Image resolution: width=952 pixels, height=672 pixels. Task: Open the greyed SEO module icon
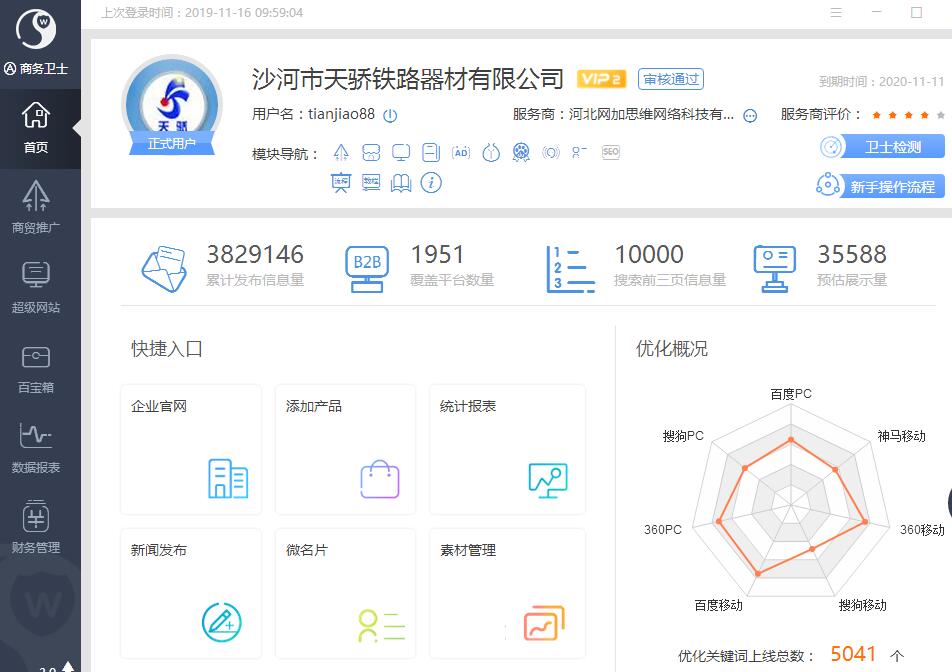(x=610, y=152)
